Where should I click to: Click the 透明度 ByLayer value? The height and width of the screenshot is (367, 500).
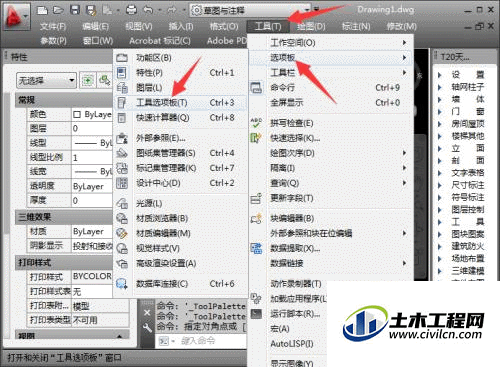click(x=92, y=186)
